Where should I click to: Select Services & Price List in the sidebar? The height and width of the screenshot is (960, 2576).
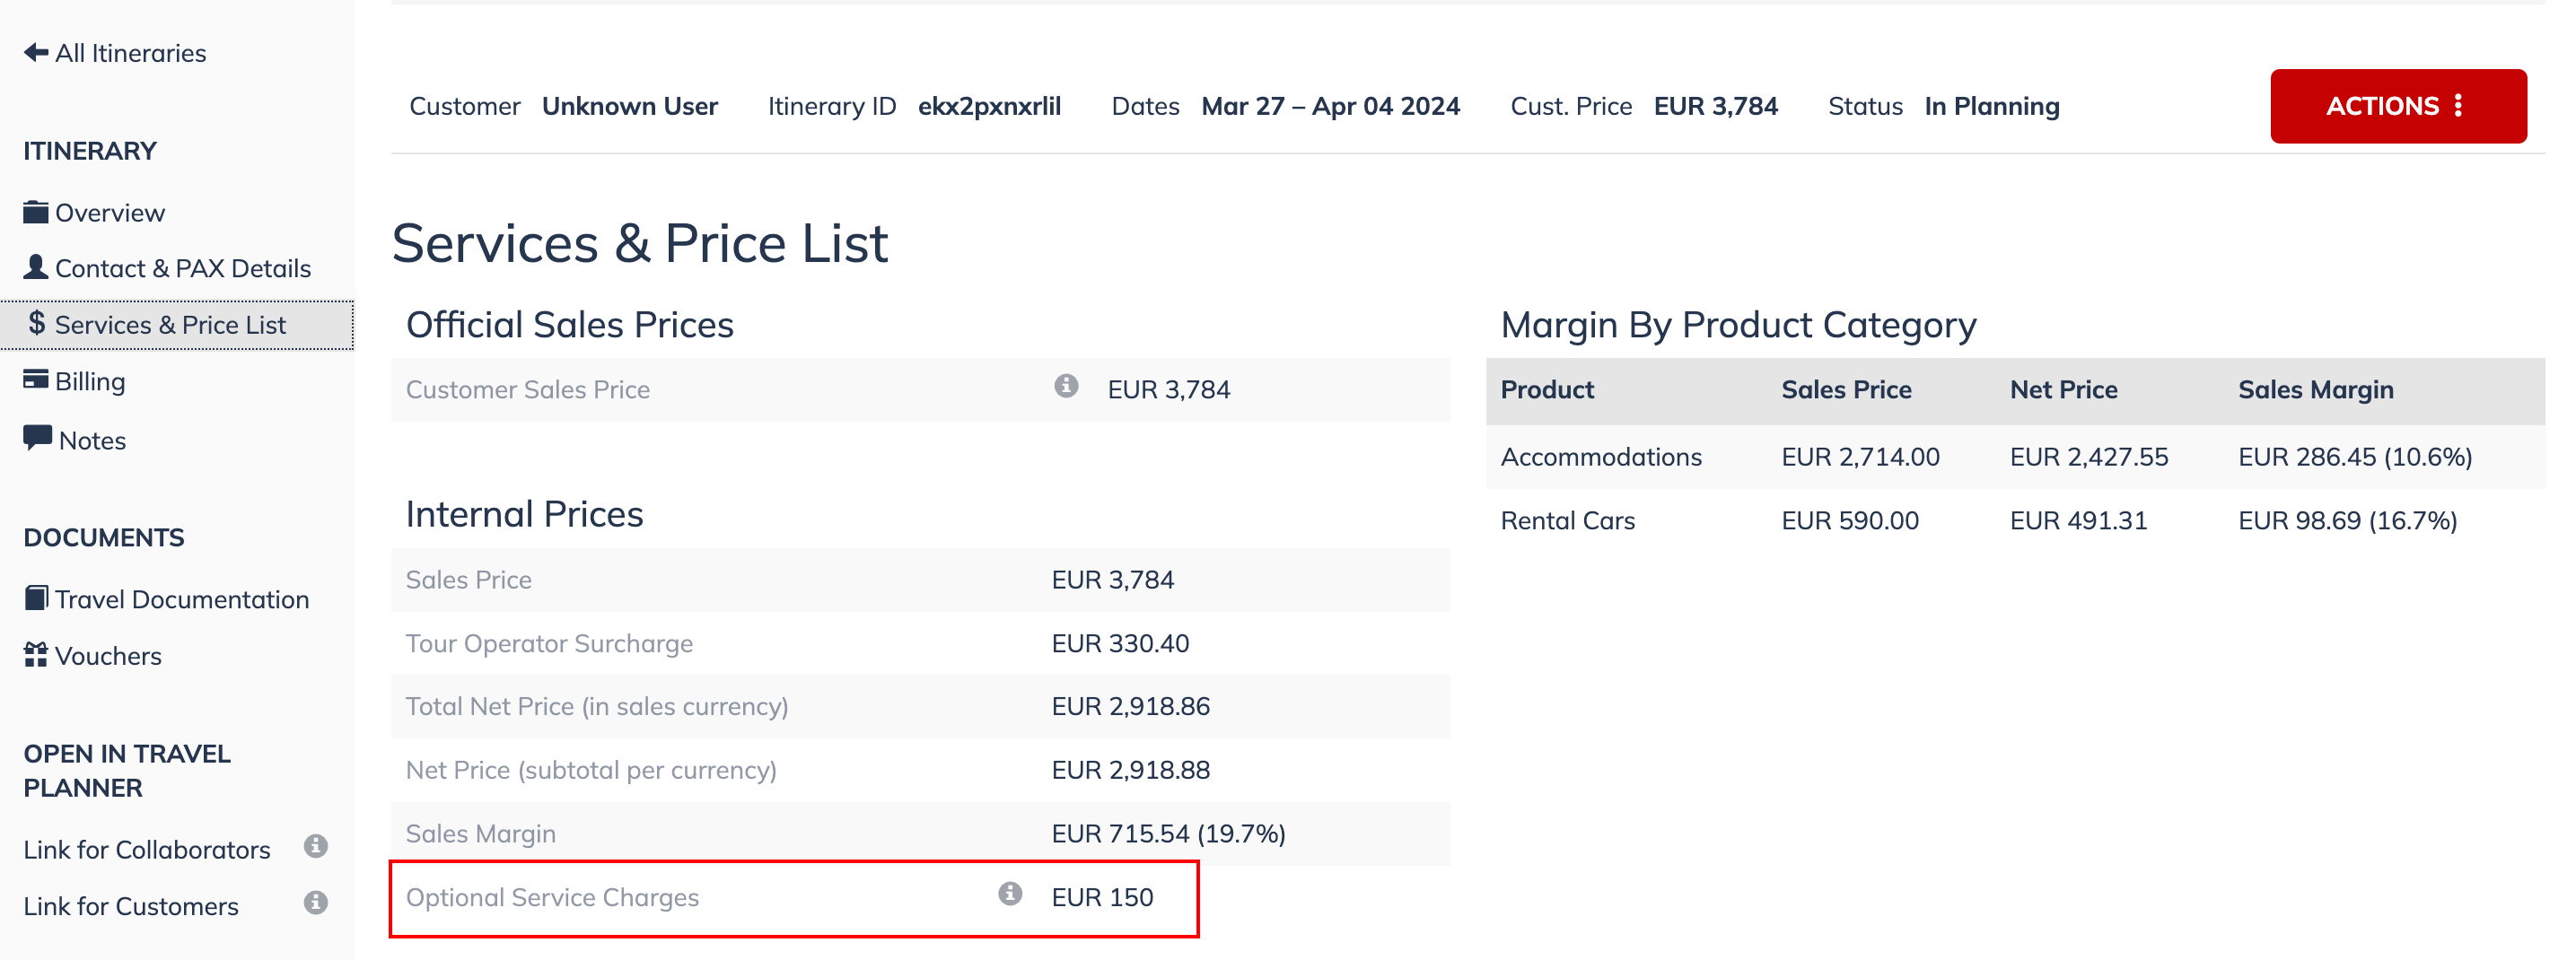tap(177, 325)
